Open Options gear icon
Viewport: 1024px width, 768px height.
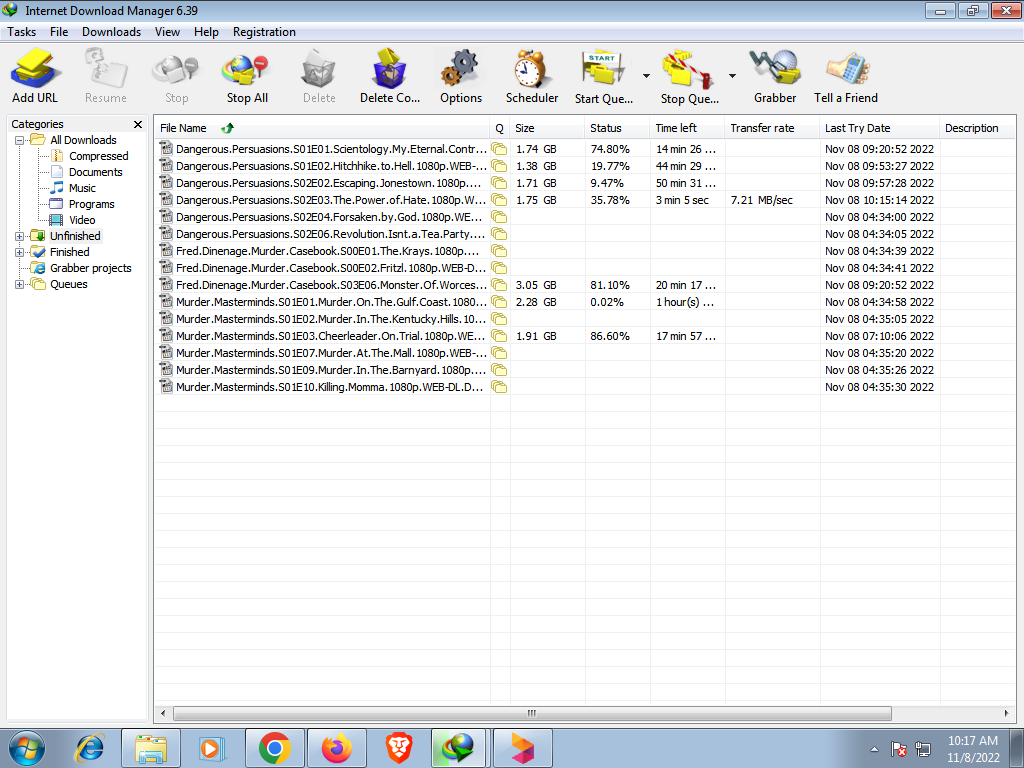pos(461,69)
